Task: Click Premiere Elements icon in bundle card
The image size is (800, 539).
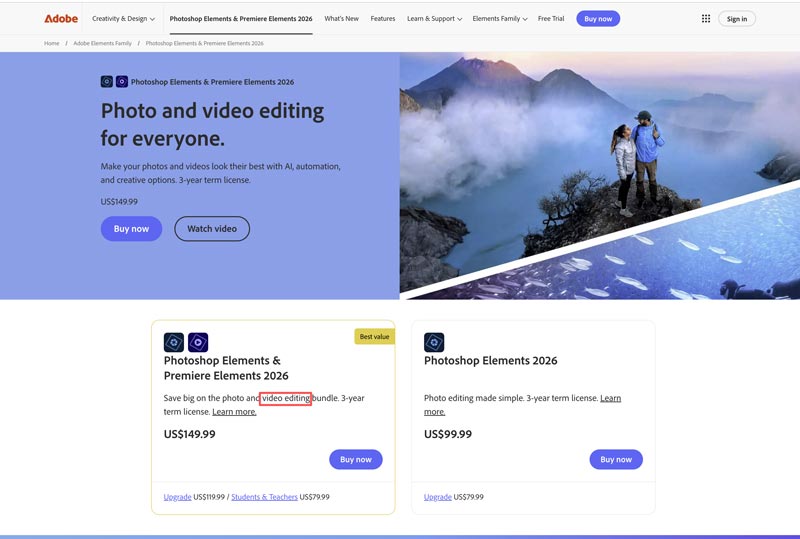Action: coord(198,342)
